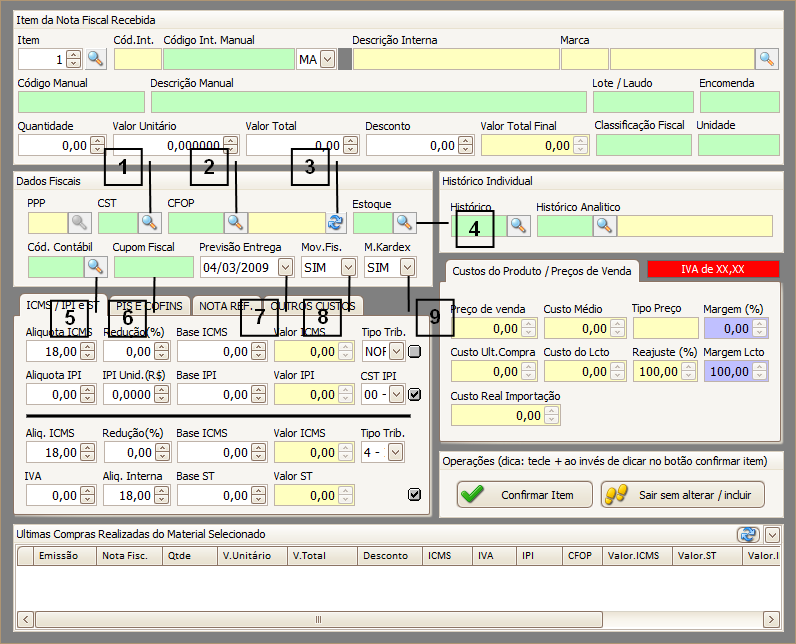
Task: Click the CST search magnifier icon
Action: (x=149, y=221)
